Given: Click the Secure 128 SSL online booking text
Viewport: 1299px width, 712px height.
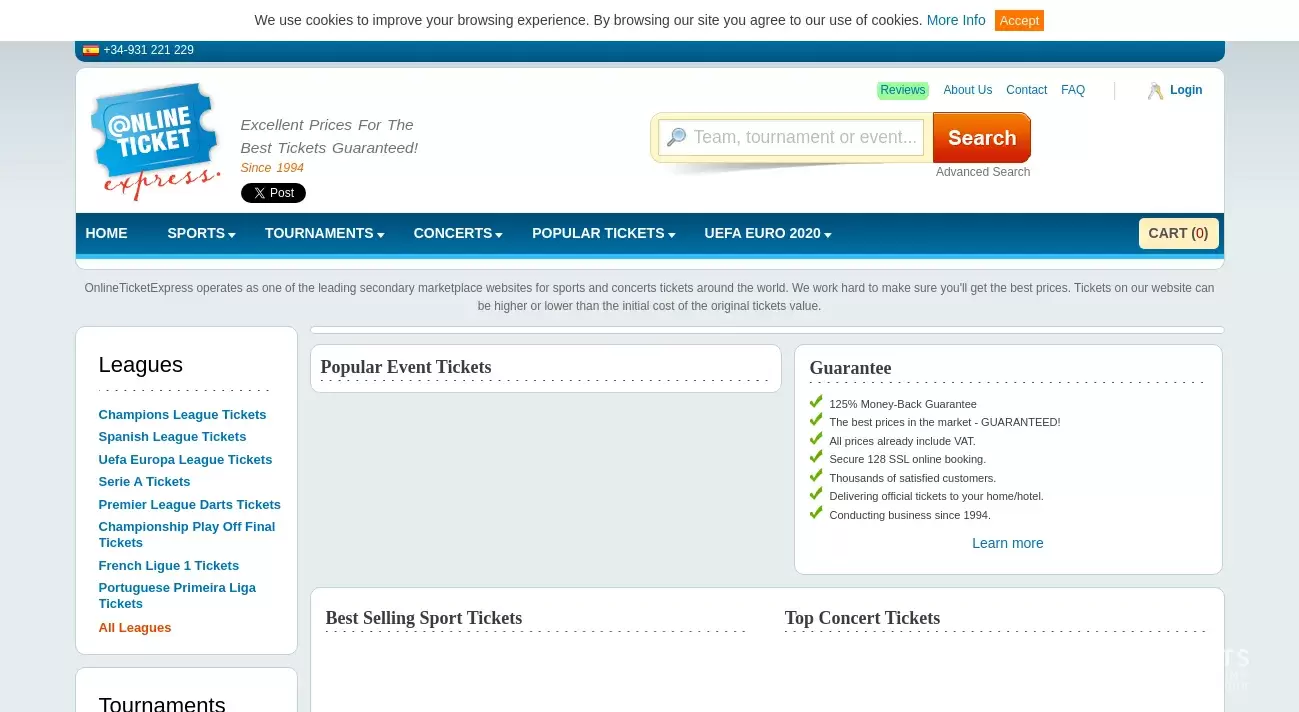Looking at the screenshot, I should click(908, 459).
